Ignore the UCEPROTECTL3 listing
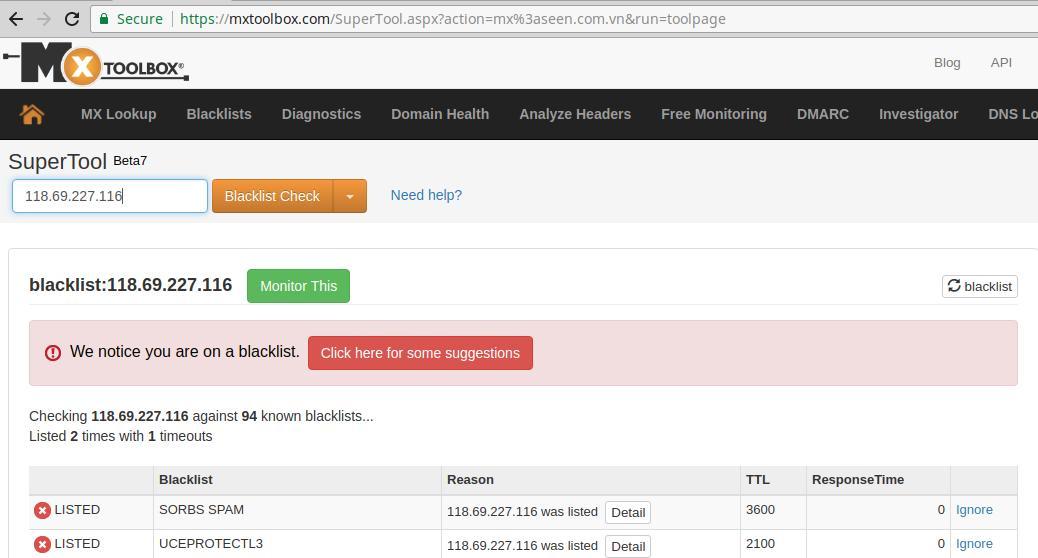The image size is (1038, 558). coord(974,544)
